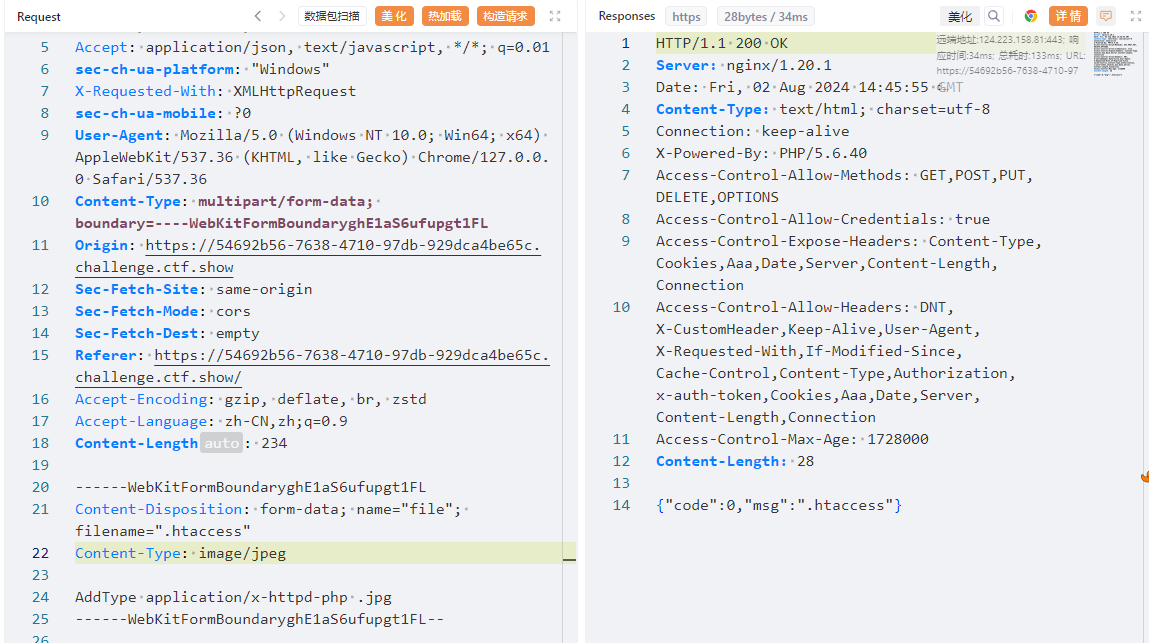Click the https tag in the Responses header
This screenshot has width=1149, height=643.
687,16
